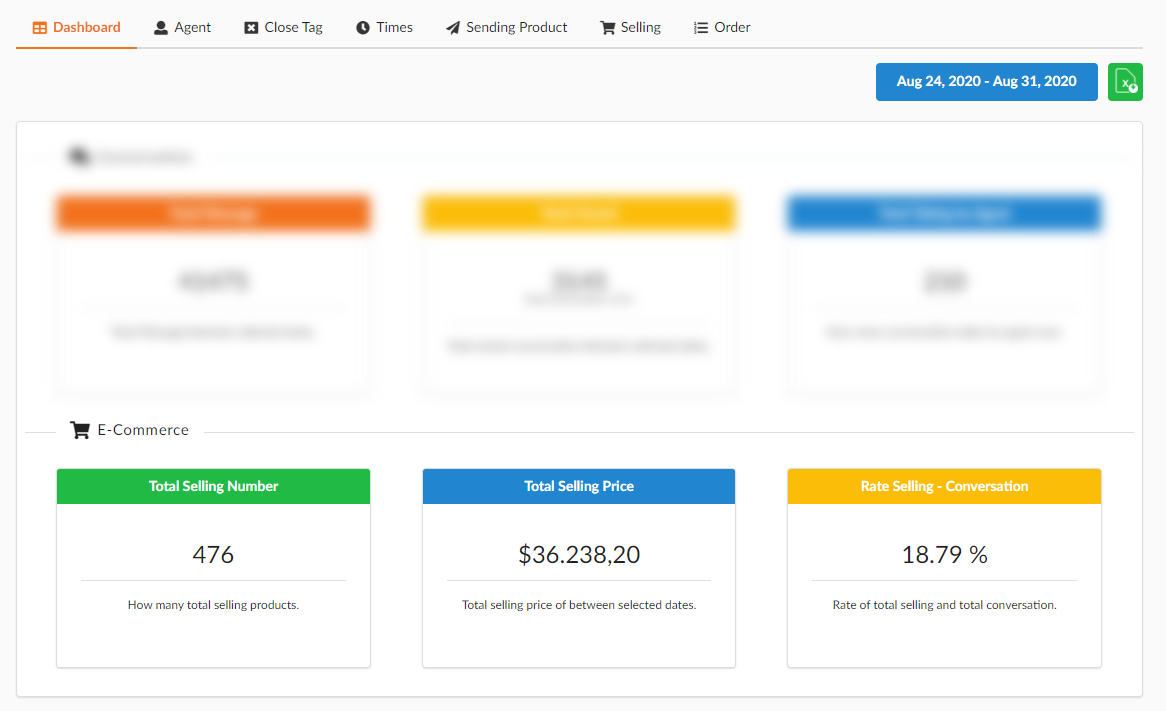Viewport: 1166px width, 711px height.
Task: Open the Aug 24 - Aug 31 date picker
Action: (986, 82)
